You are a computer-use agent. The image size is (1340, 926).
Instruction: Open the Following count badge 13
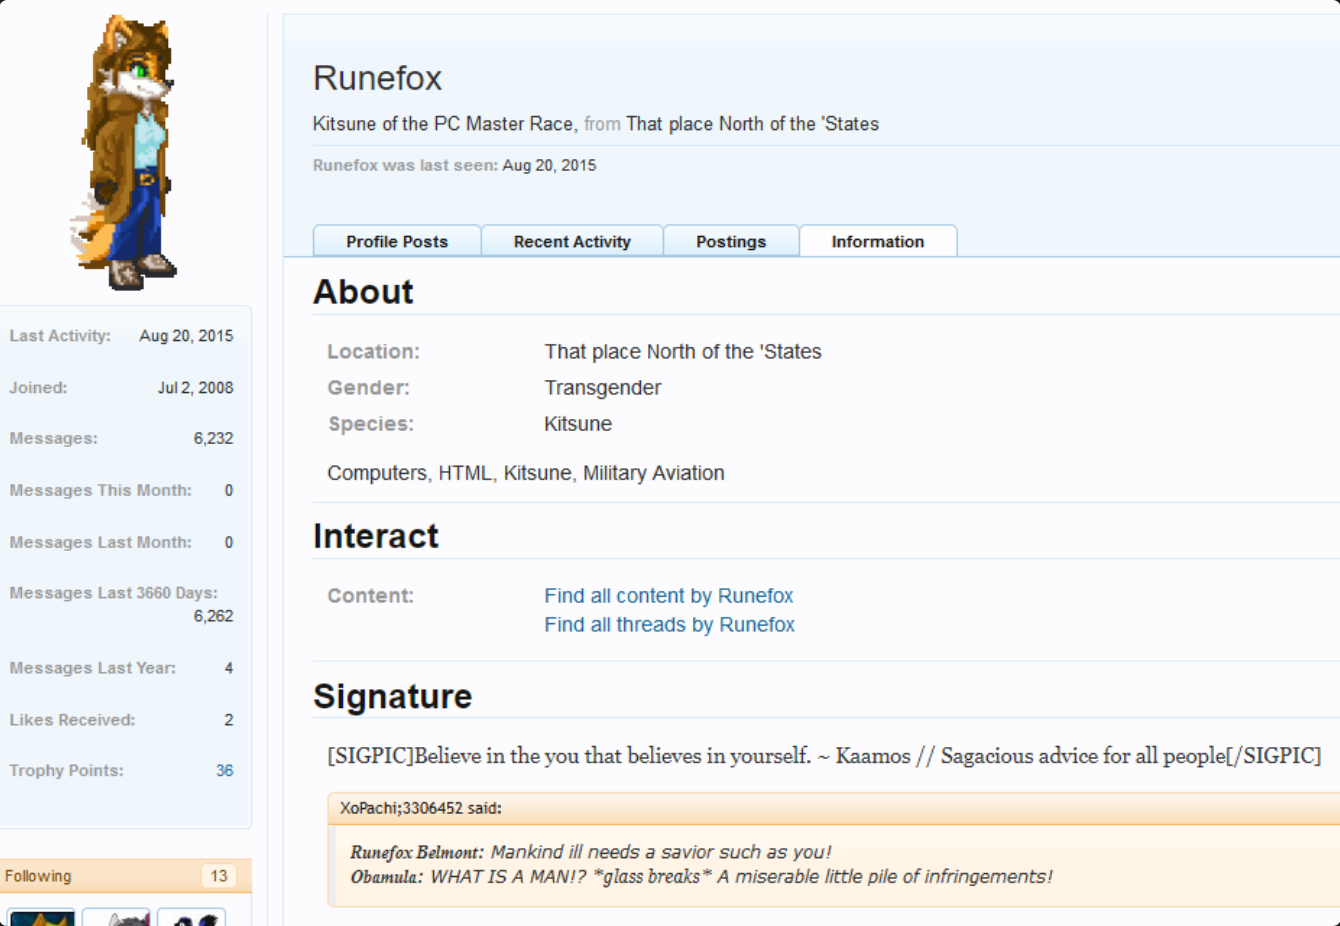point(219,876)
